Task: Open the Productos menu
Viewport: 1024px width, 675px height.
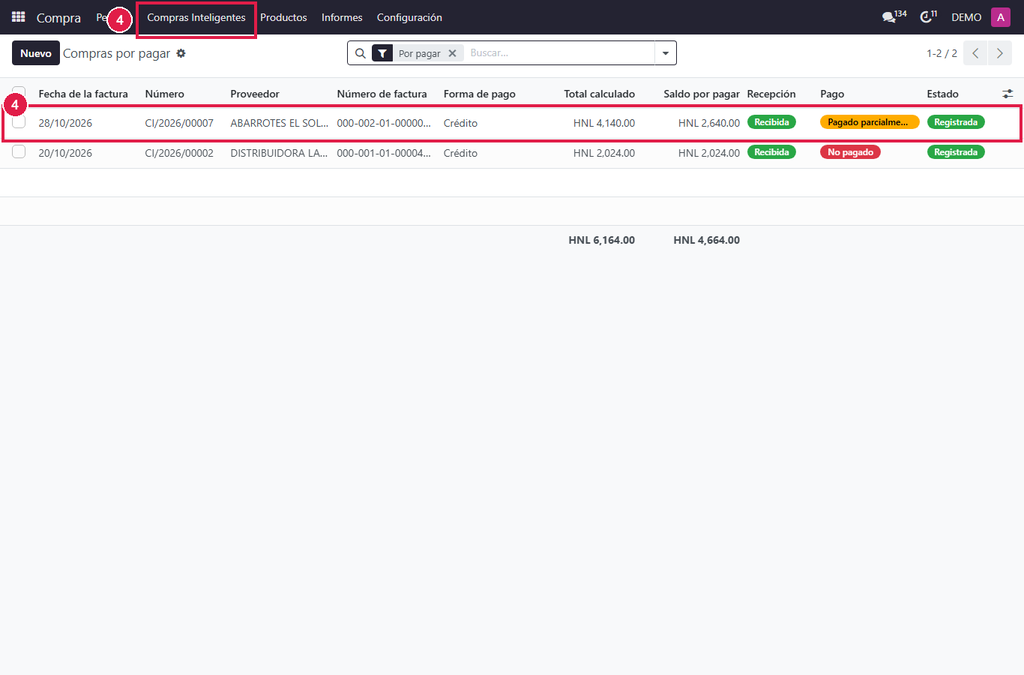Action: point(283,18)
